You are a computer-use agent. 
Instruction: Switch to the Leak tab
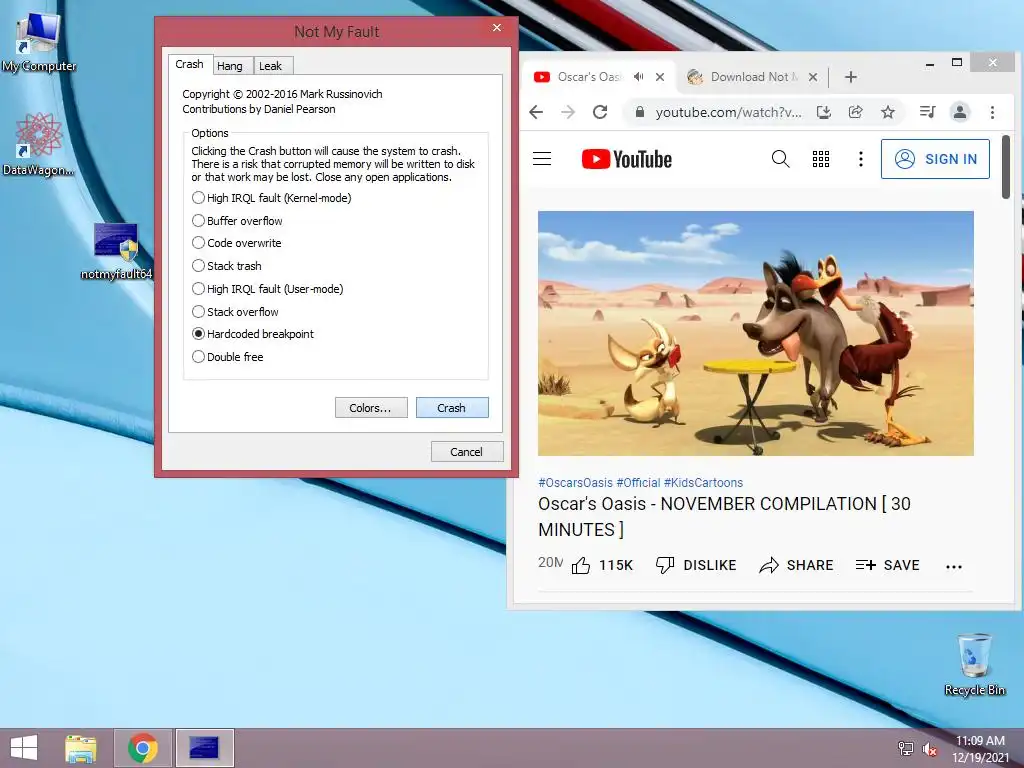point(270,66)
